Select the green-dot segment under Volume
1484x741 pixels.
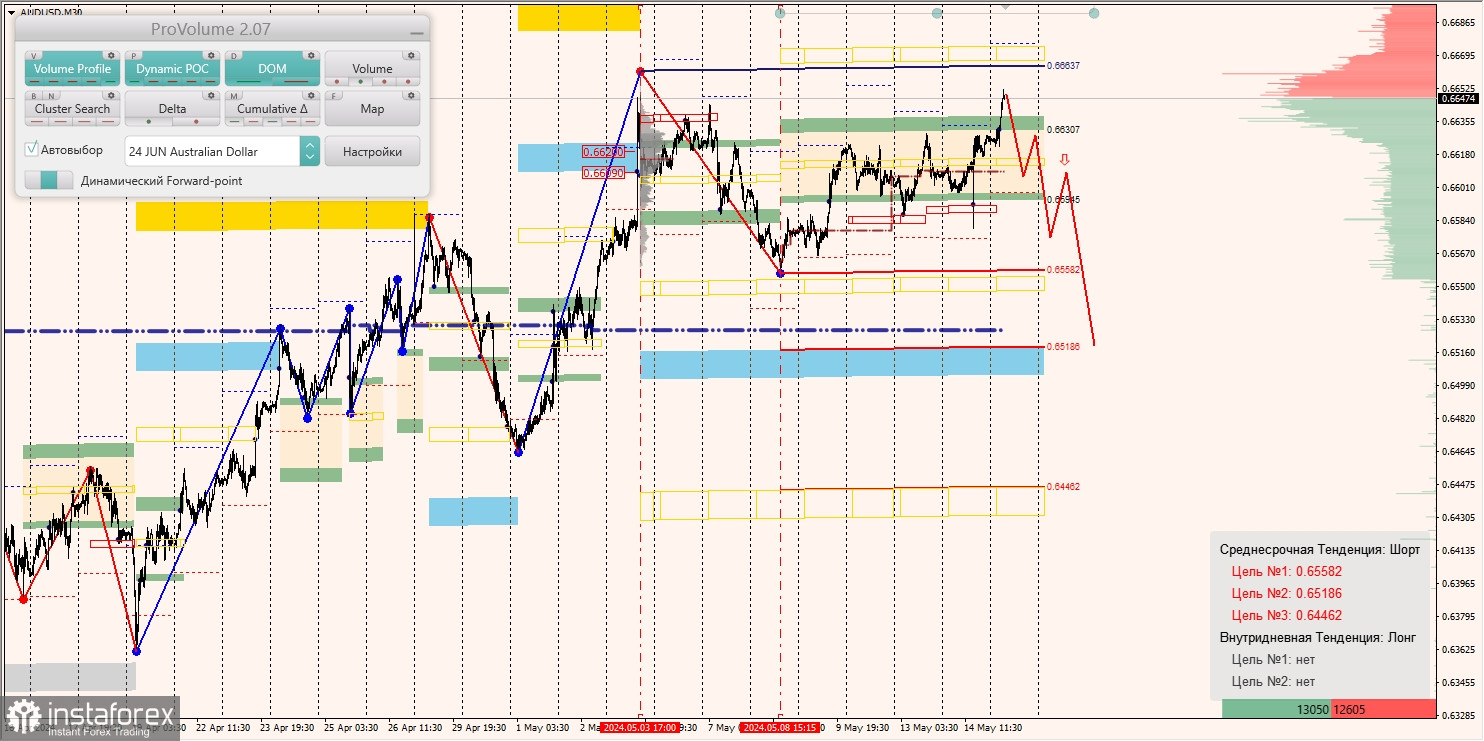360,81
